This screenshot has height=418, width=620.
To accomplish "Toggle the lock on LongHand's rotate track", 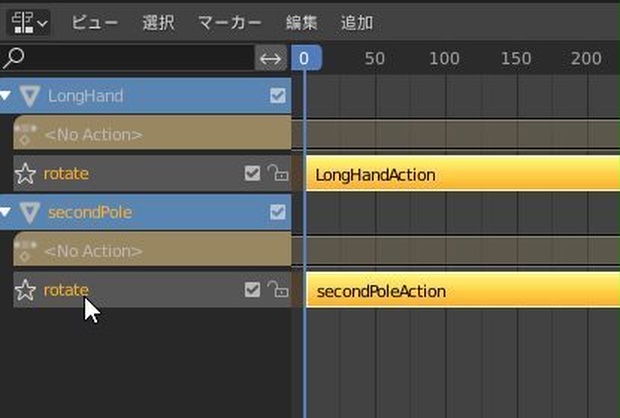I will (278, 173).
